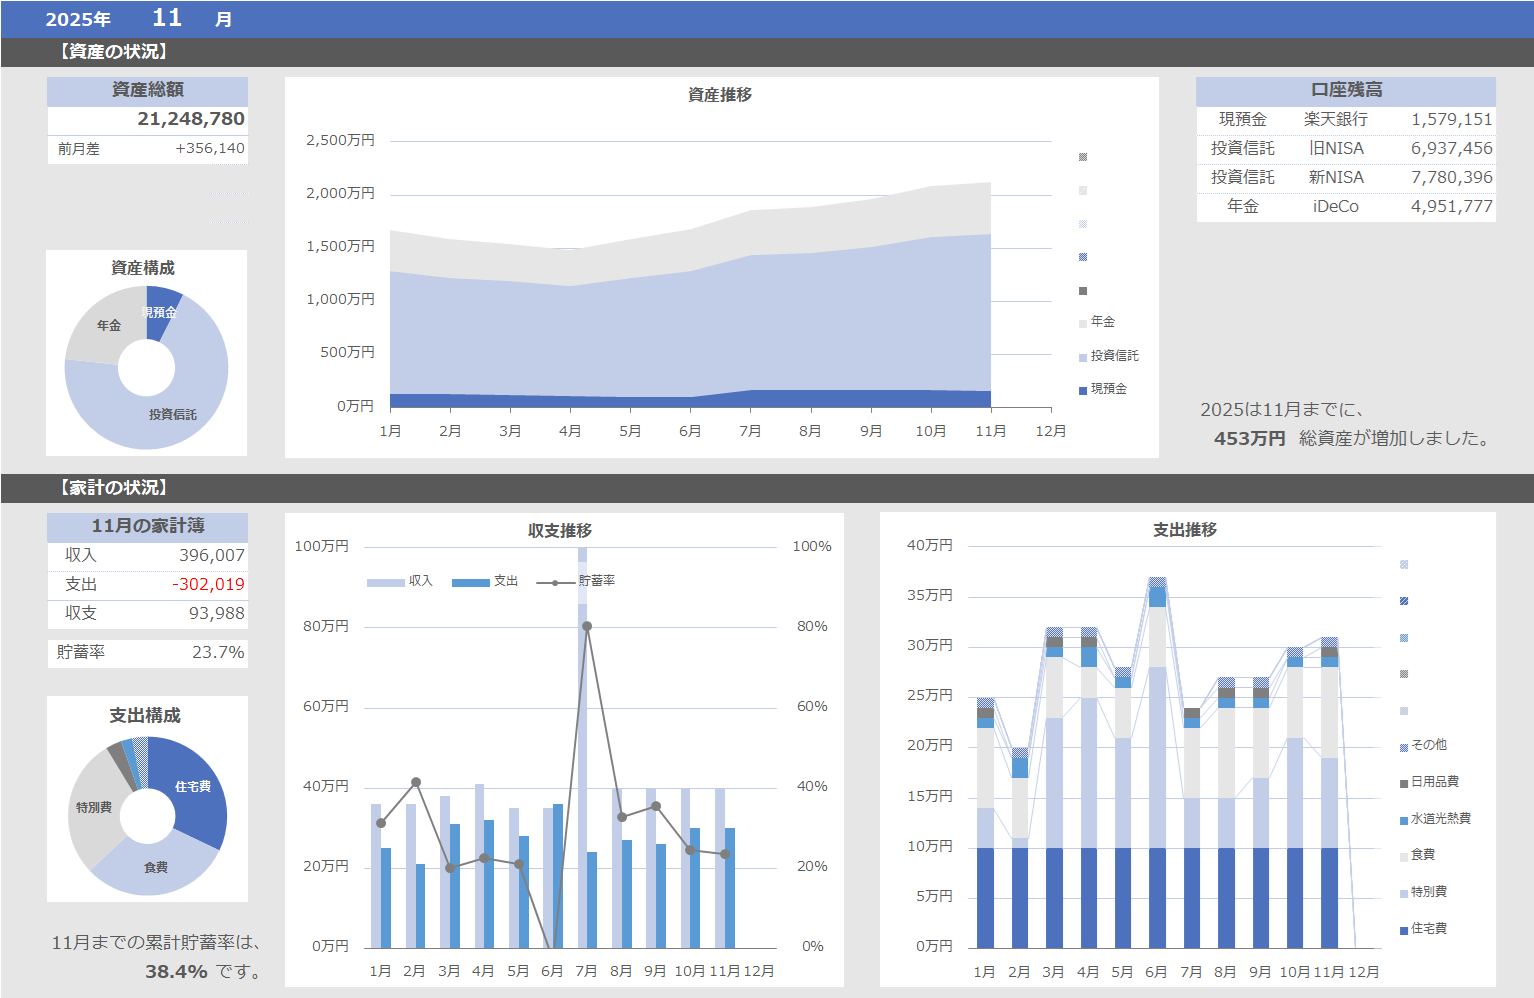This screenshot has height=998, width=1534.
Task: Click the 支出 legend swatch in 収支推移
Action: click(470, 582)
